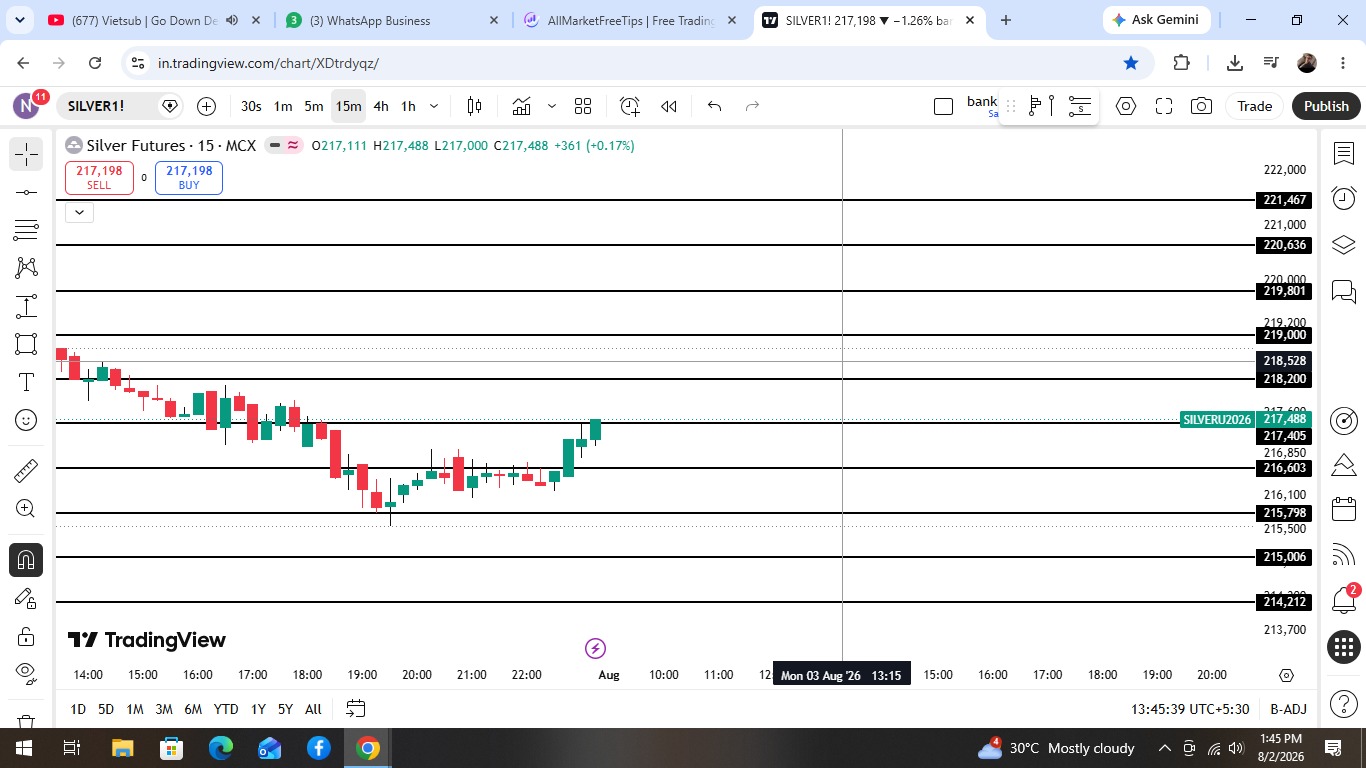Open the forecasting and measurement tools
The height and width of the screenshot is (768, 1366).
(26, 306)
